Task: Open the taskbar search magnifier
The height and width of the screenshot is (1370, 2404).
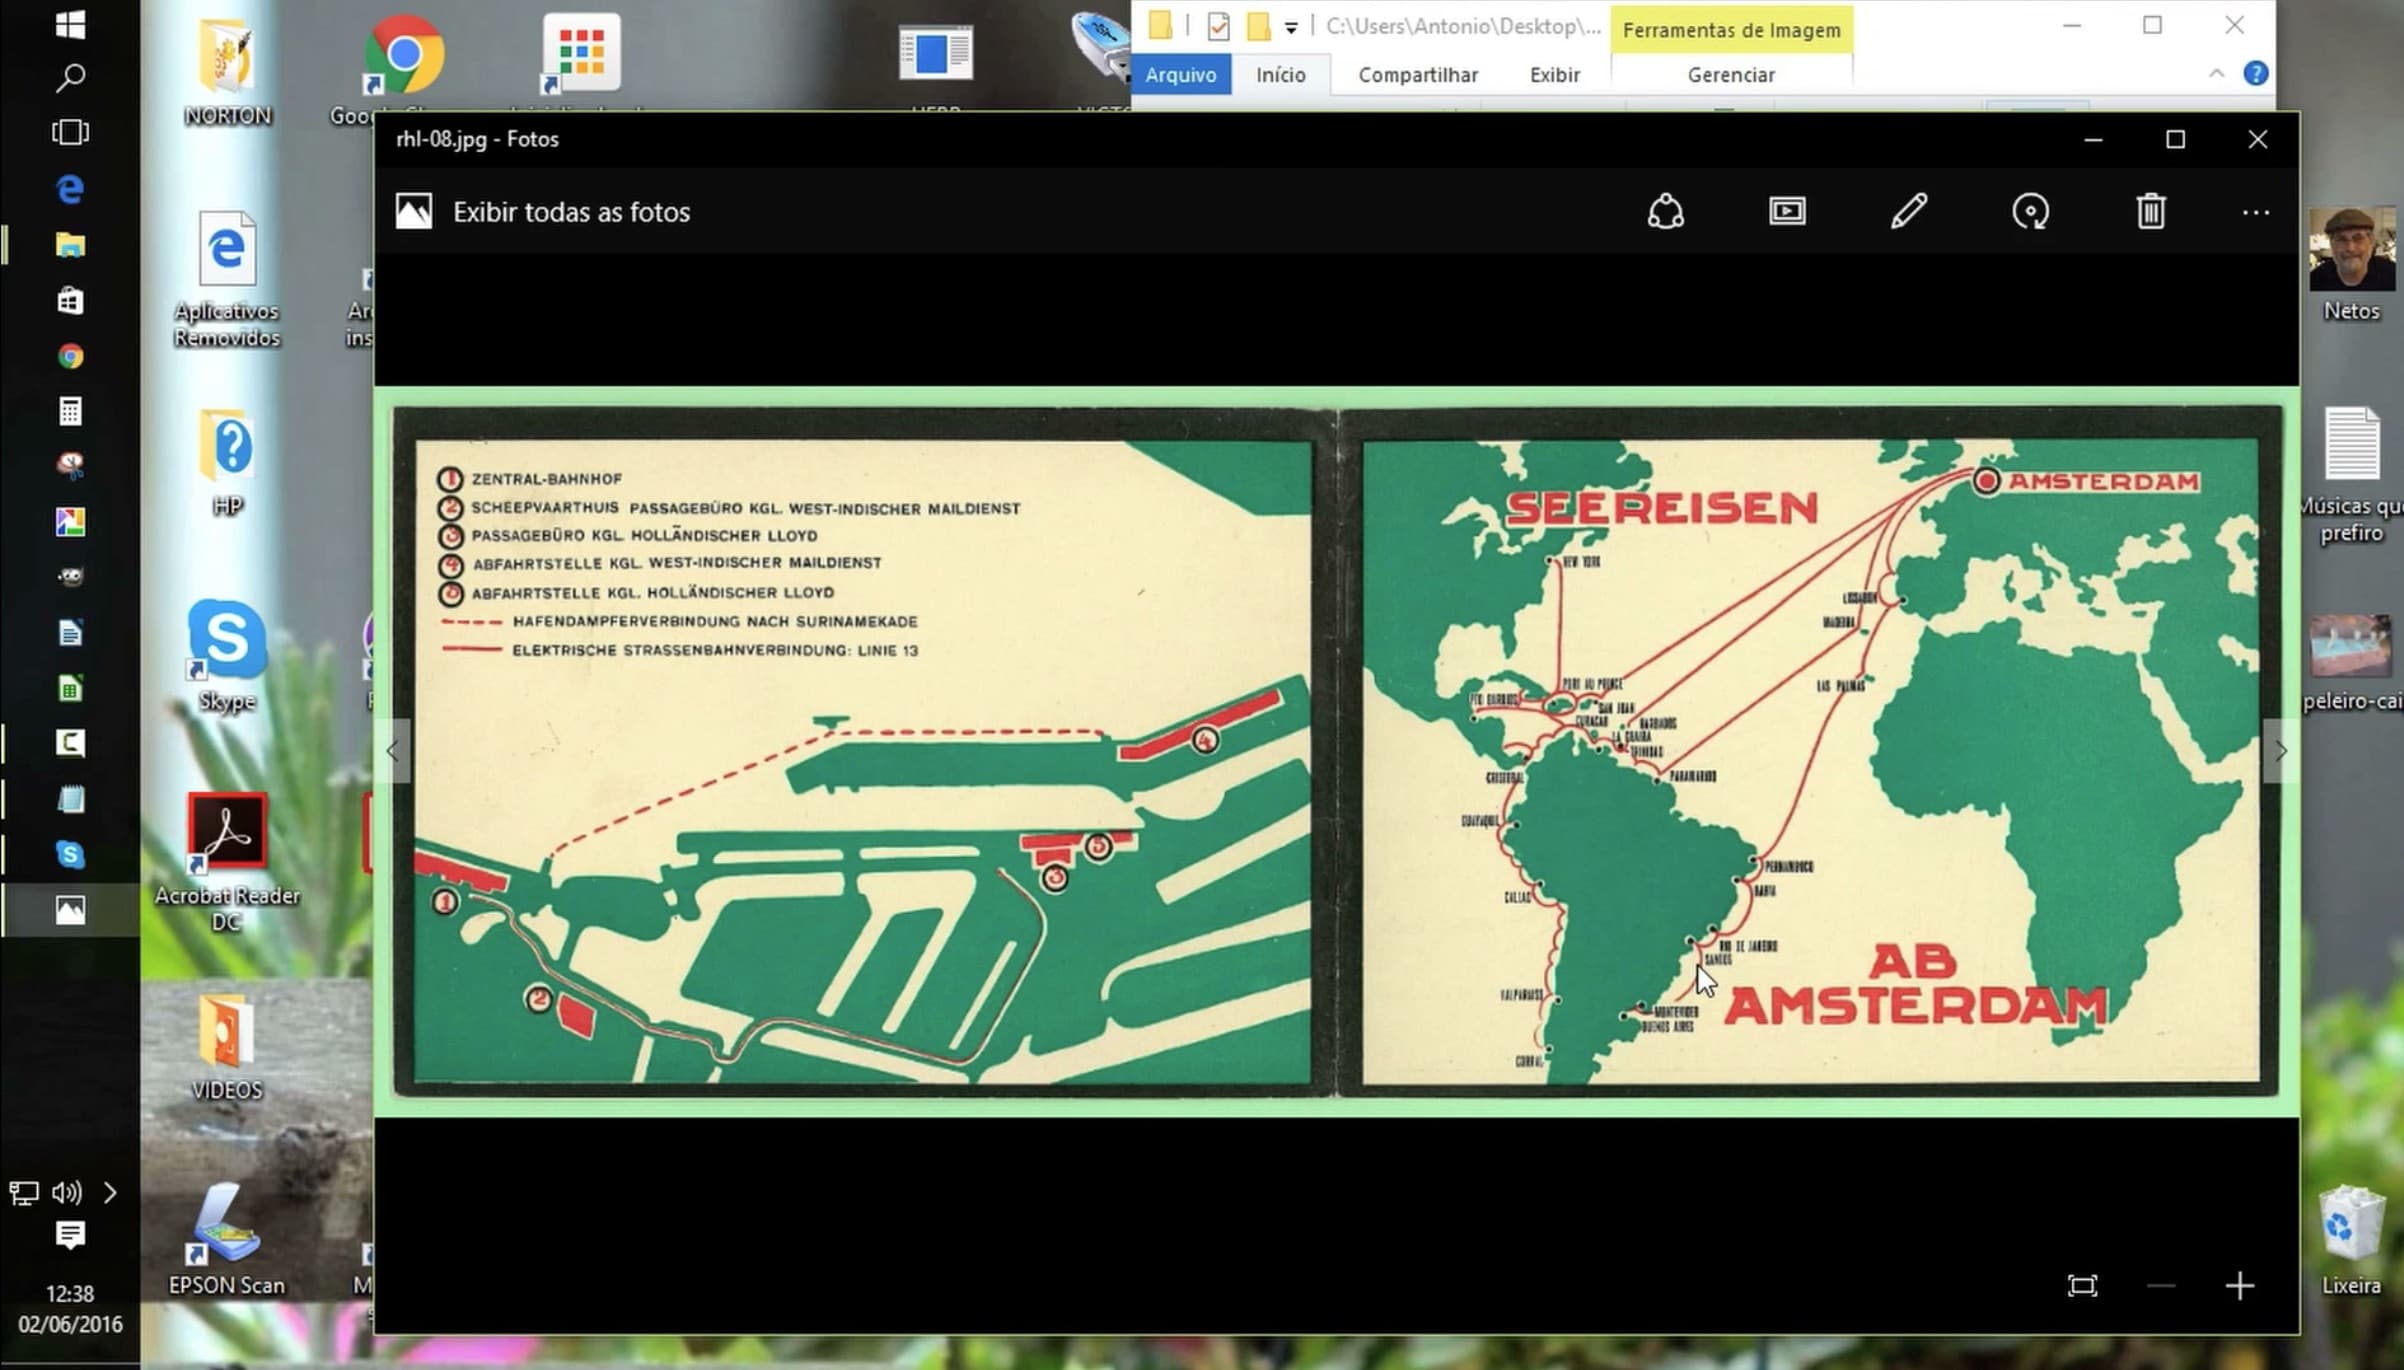Action: tap(70, 78)
